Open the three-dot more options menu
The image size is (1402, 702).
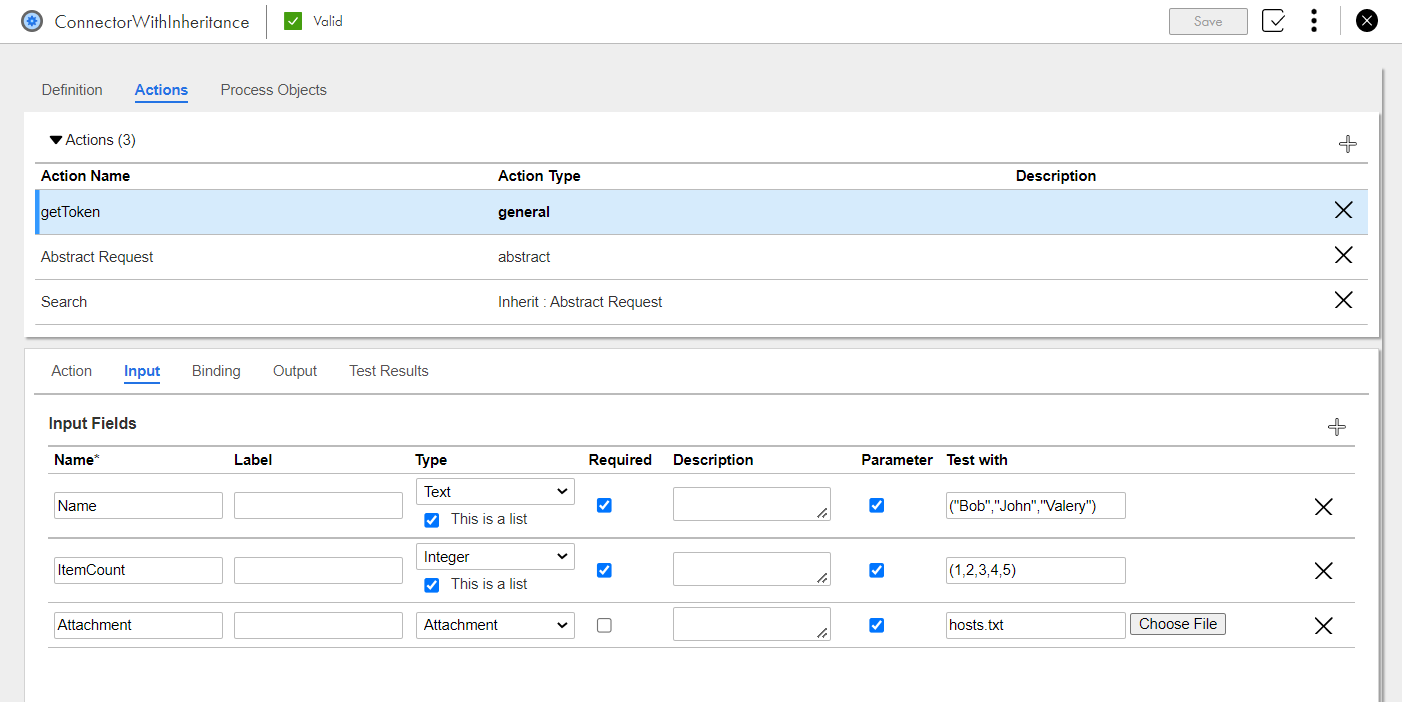point(1314,21)
